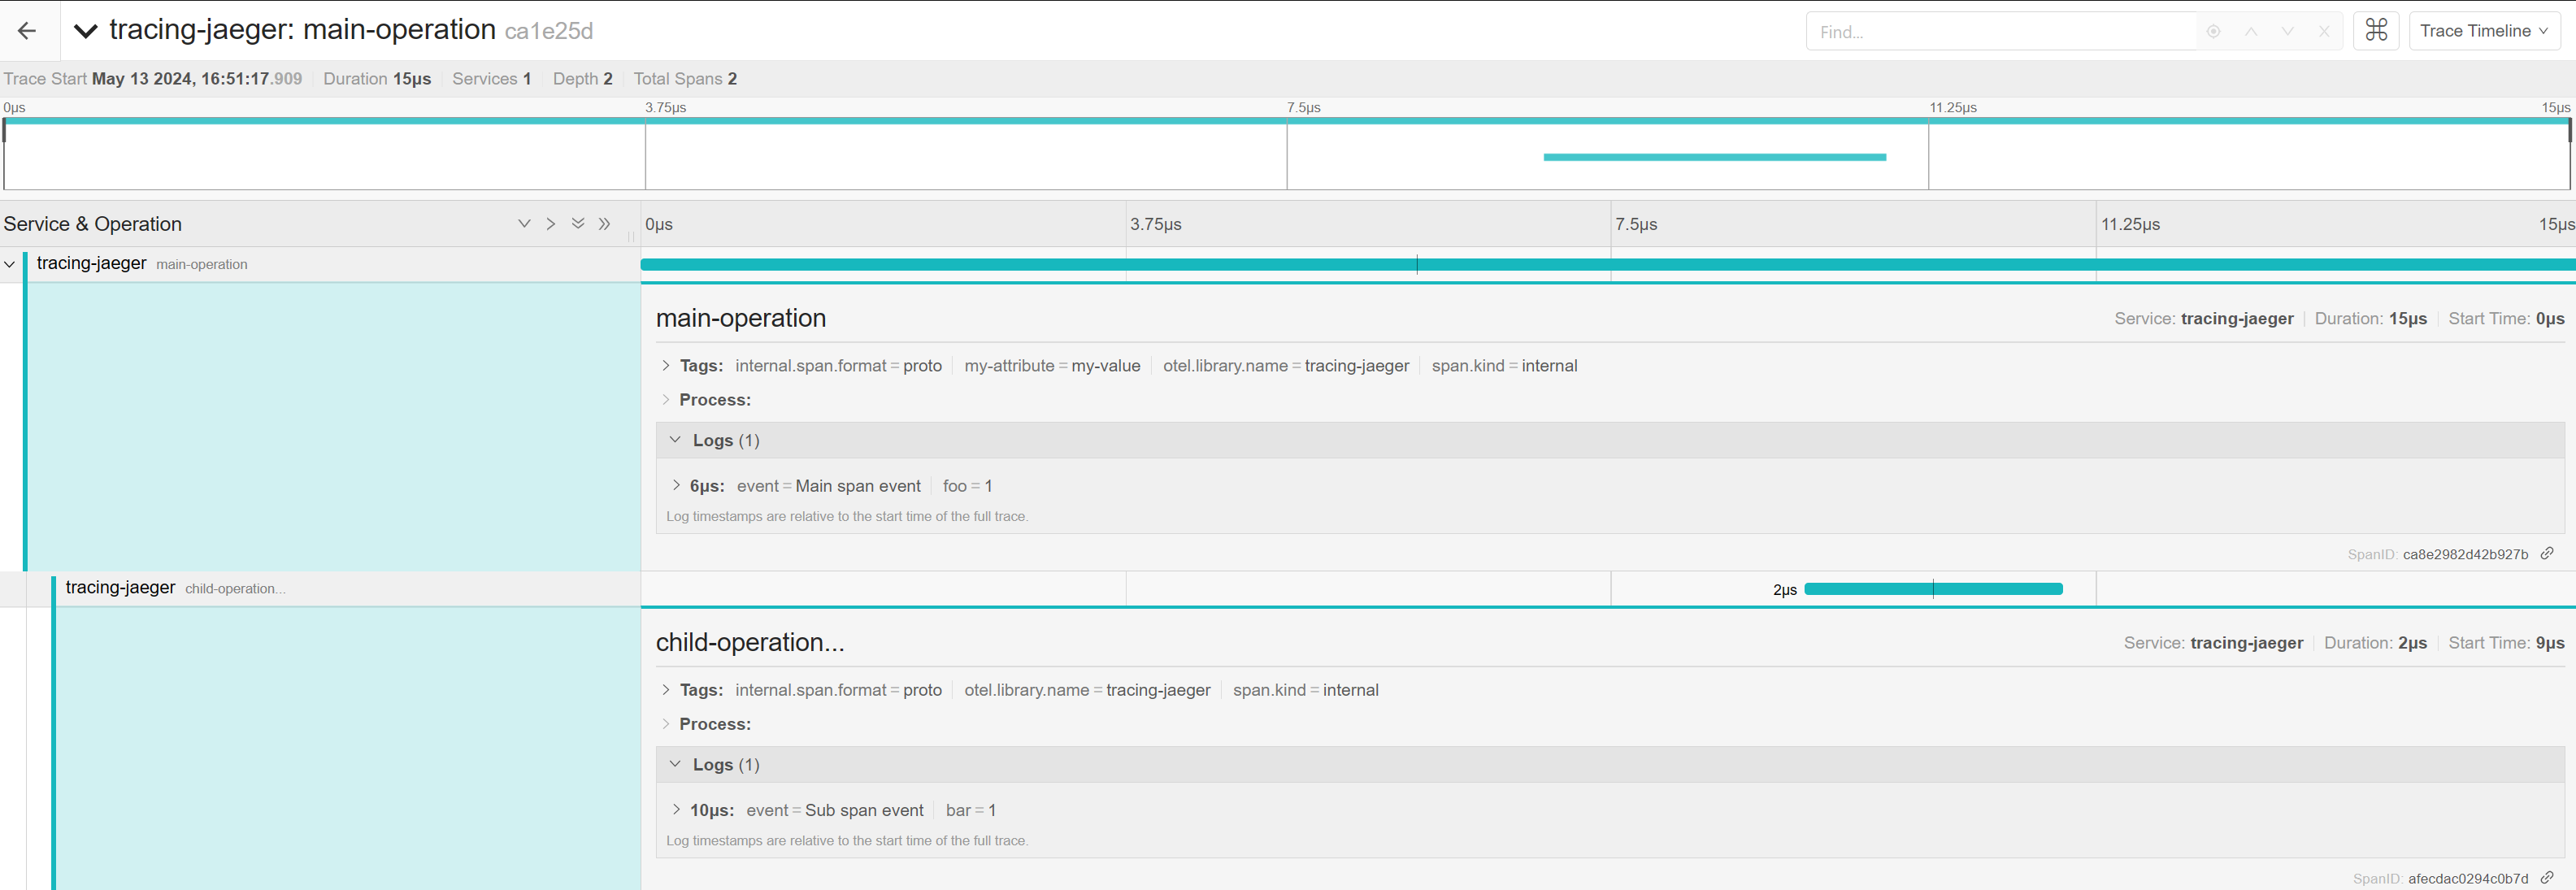Focus the Find search field
Screen dimensions: 2576x890
pyautogui.click(x=2001, y=31)
